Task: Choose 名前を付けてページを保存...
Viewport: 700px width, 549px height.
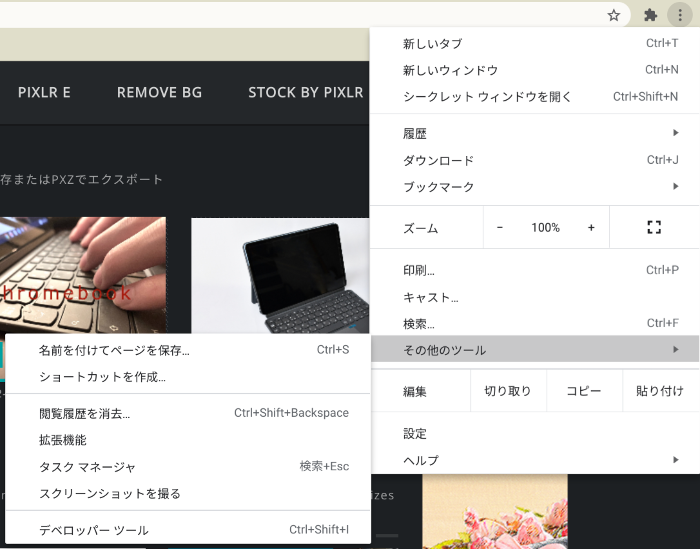Action: point(188,350)
